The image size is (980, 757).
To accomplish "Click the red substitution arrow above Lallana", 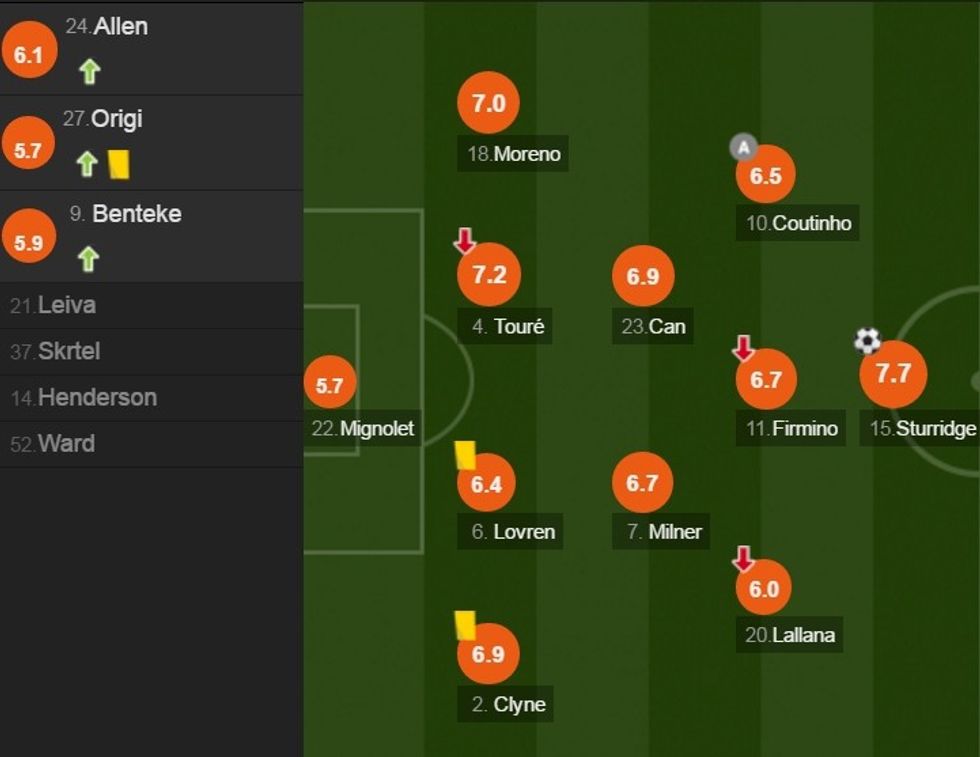I will (743, 559).
